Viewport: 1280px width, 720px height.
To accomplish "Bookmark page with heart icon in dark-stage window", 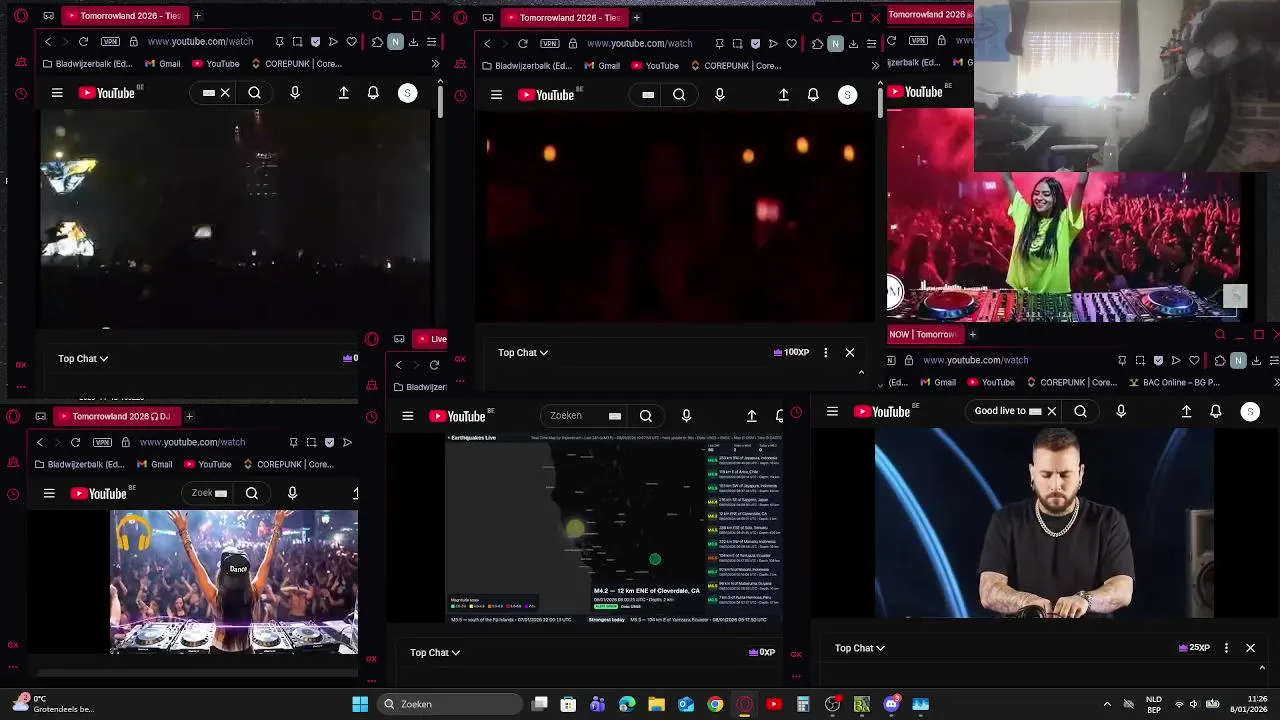I will coord(351,42).
